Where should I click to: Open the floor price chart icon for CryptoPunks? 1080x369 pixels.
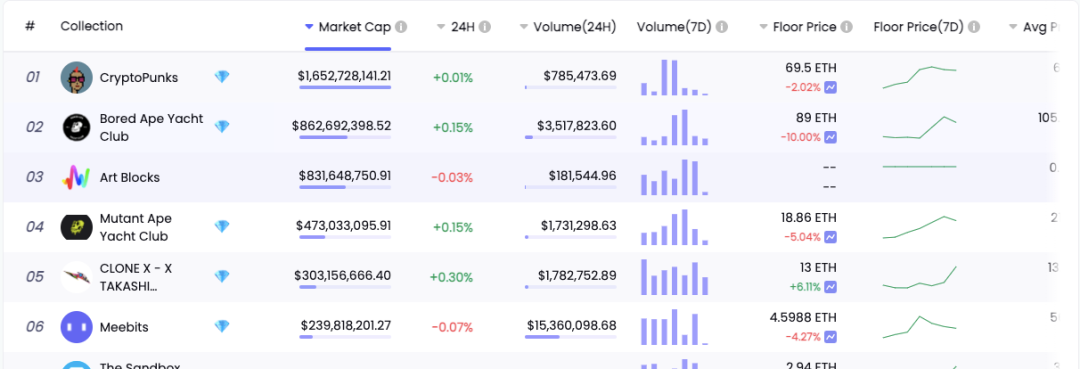pos(831,87)
